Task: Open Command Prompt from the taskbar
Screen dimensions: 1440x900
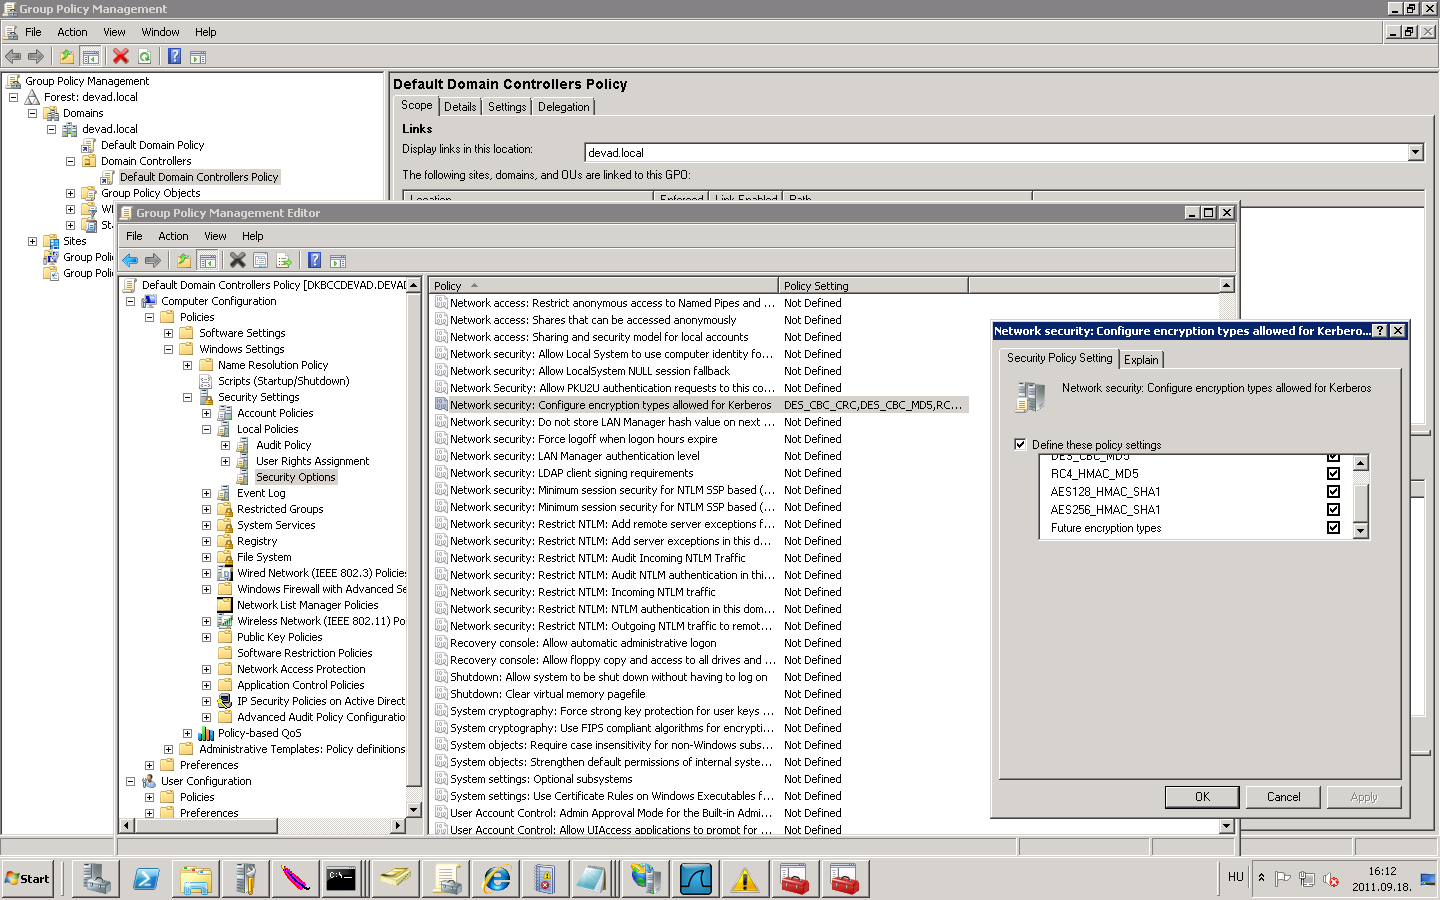Action: click(341, 879)
